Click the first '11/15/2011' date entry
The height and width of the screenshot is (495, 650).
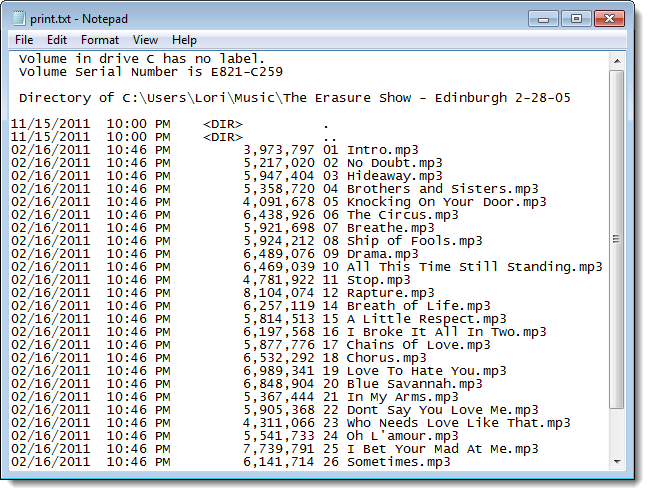(x=51, y=124)
